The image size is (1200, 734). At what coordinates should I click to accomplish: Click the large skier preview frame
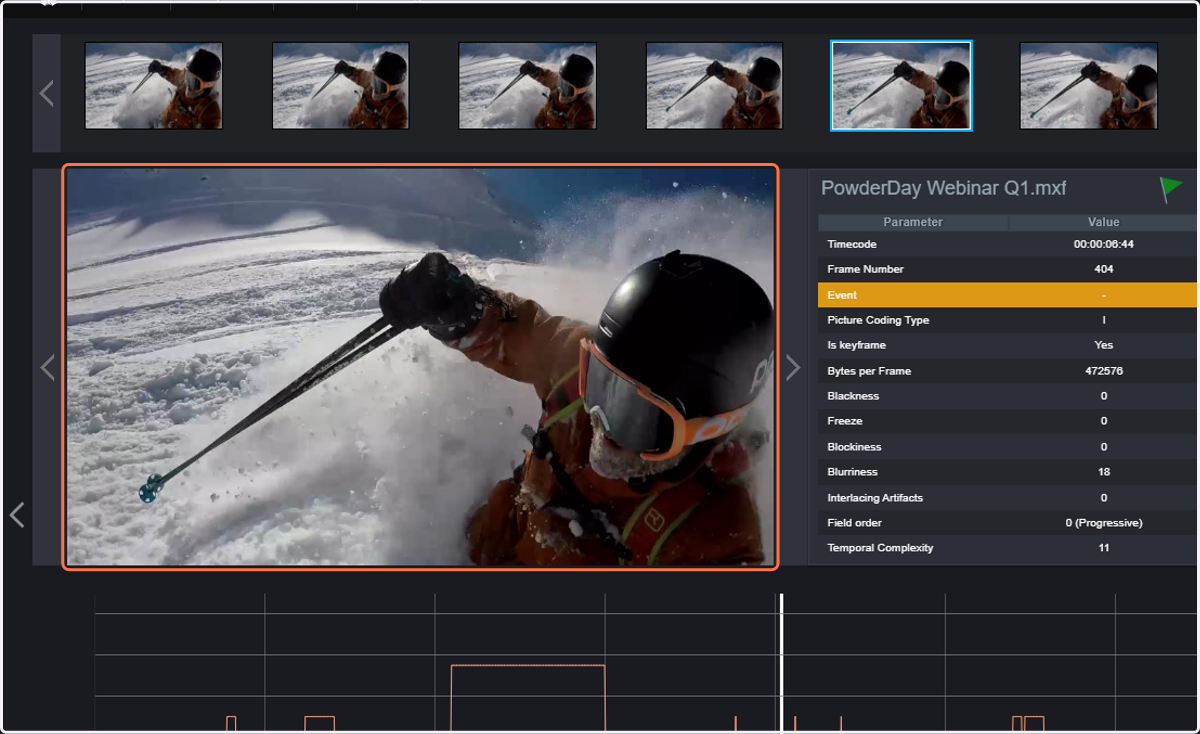pos(420,367)
